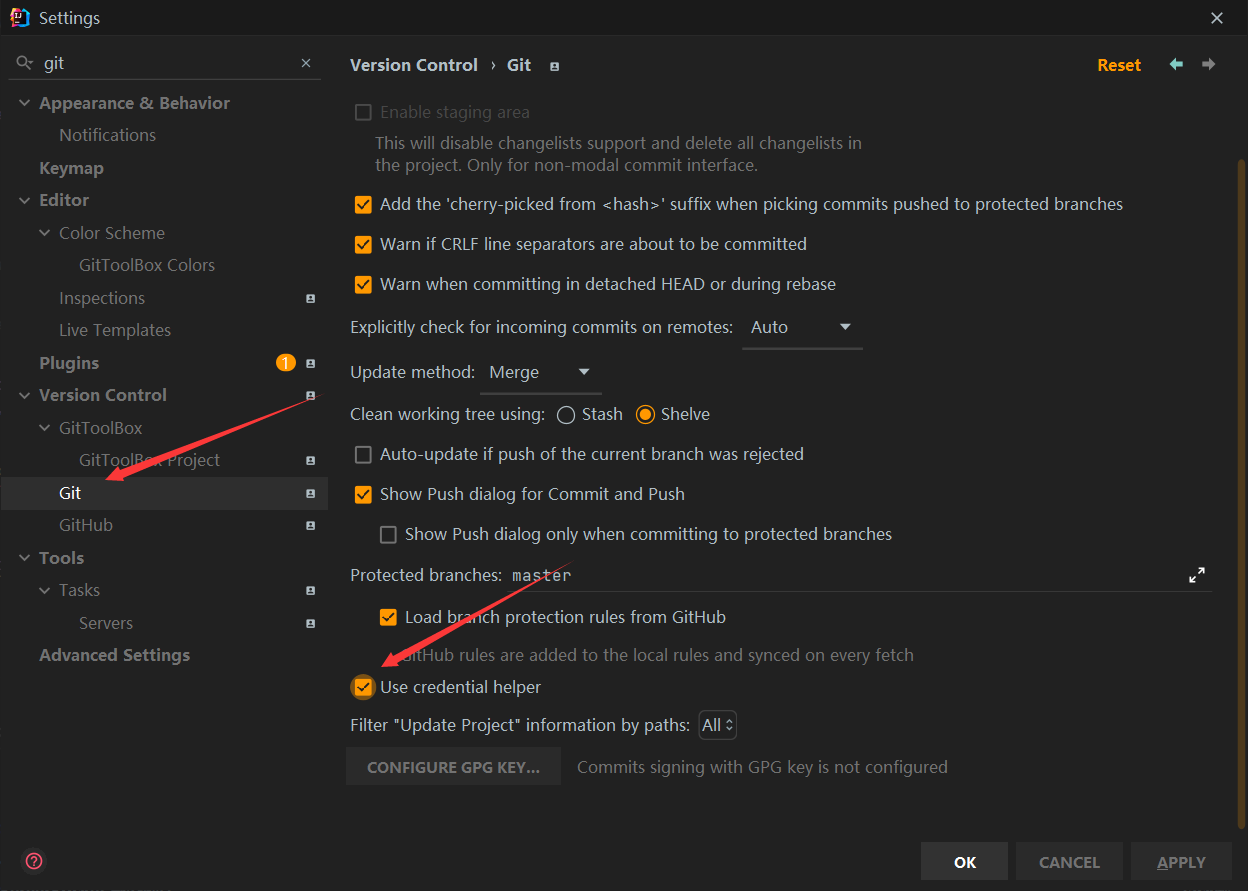1248x891 pixels.
Task: Select the Stash radio button
Action: 566,414
